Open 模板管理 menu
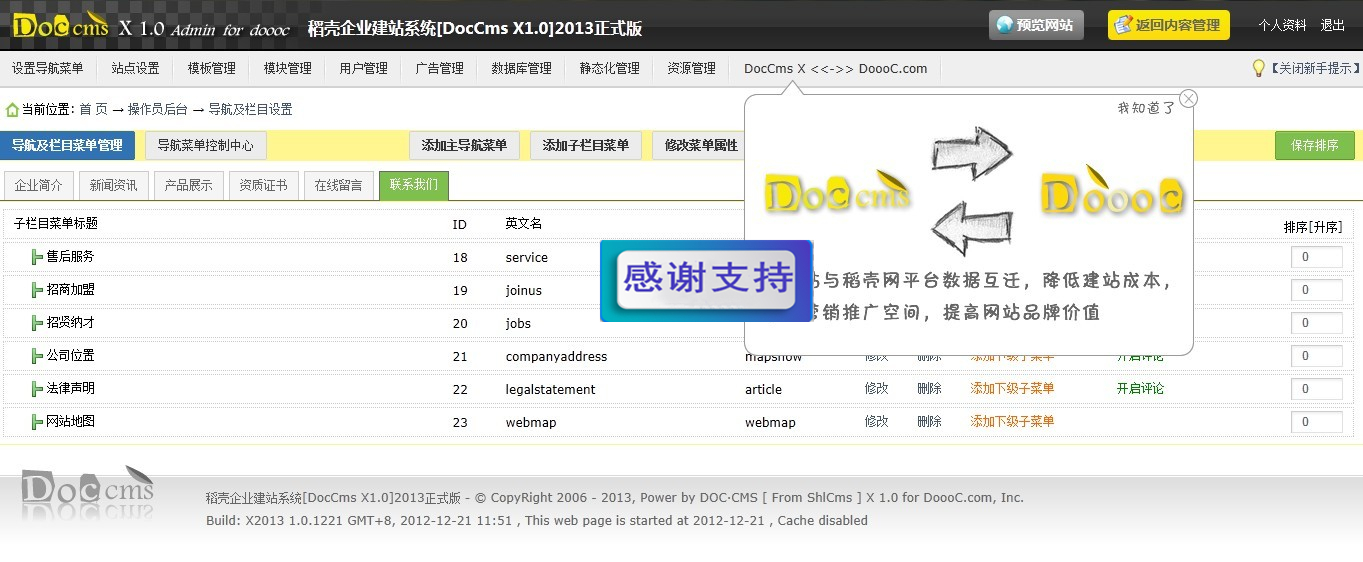Screen dimensions: 1363x562 tap(211, 68)
